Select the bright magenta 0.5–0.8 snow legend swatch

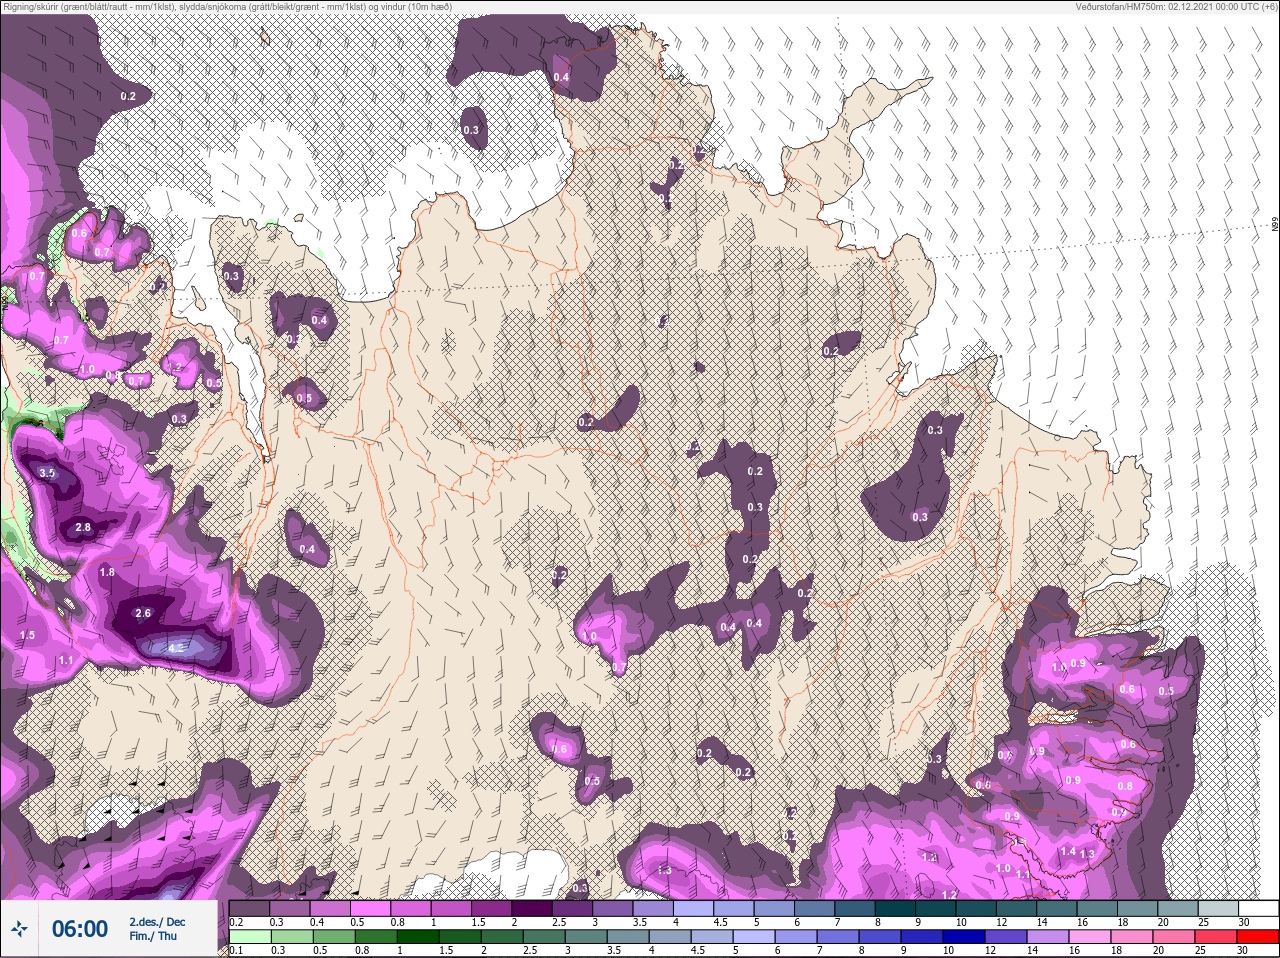click(370, 909)
